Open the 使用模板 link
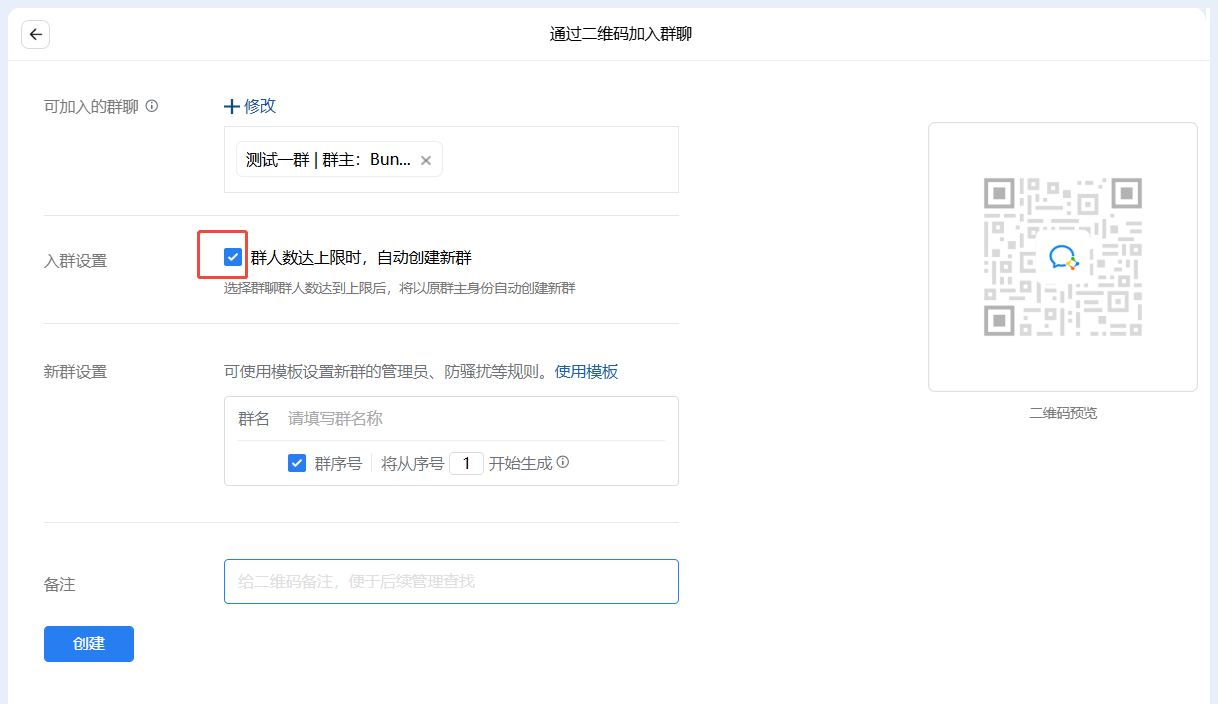This screenshot has width=1218, height=704. click(586, 372)
